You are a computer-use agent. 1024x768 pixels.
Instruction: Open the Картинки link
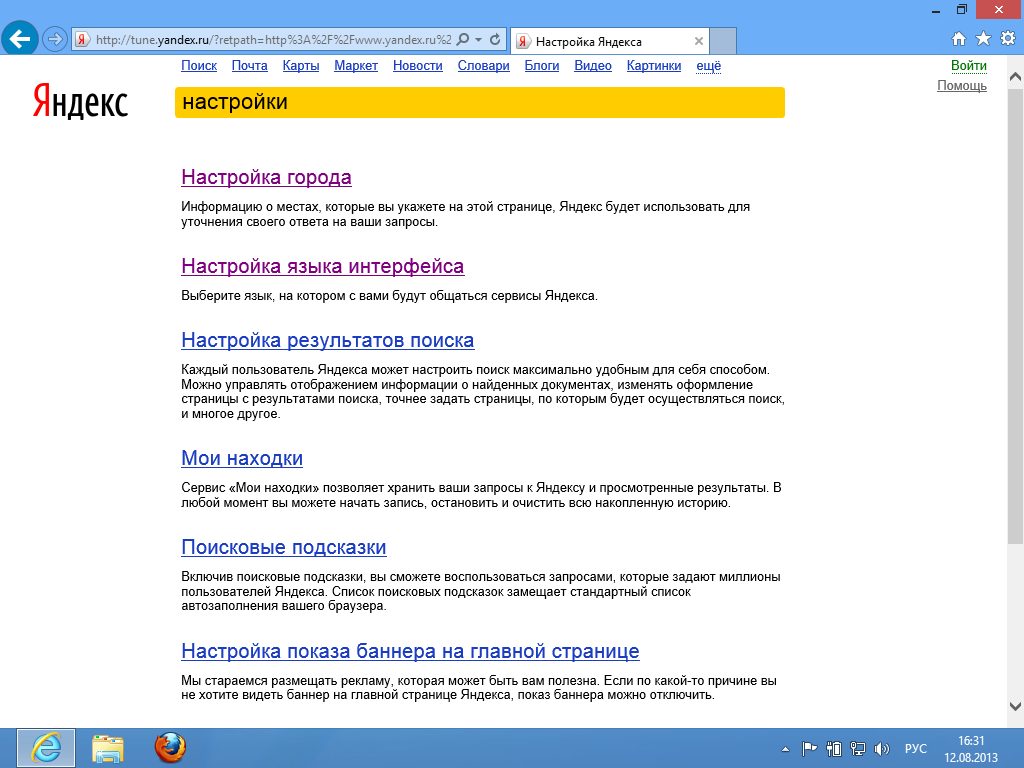coord(654,65)
